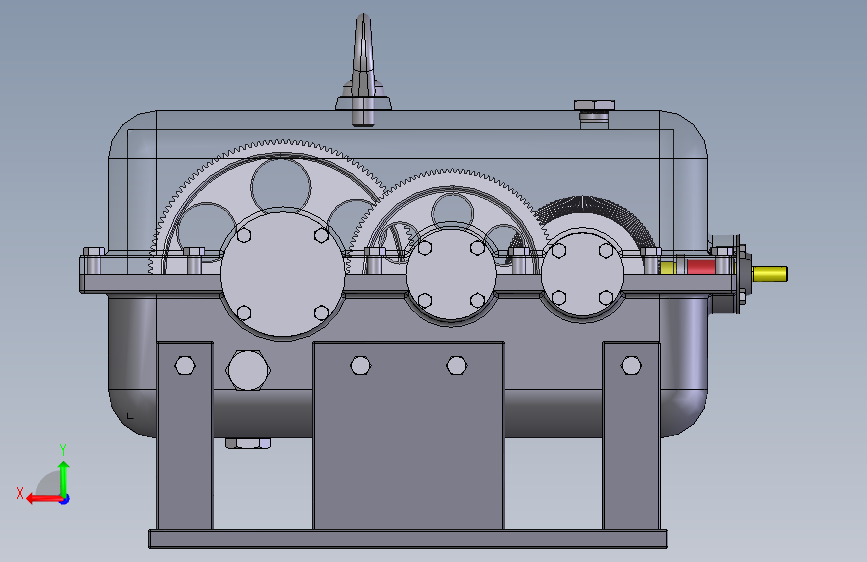Select the small yellow segment beside the red part

point(668,268)
